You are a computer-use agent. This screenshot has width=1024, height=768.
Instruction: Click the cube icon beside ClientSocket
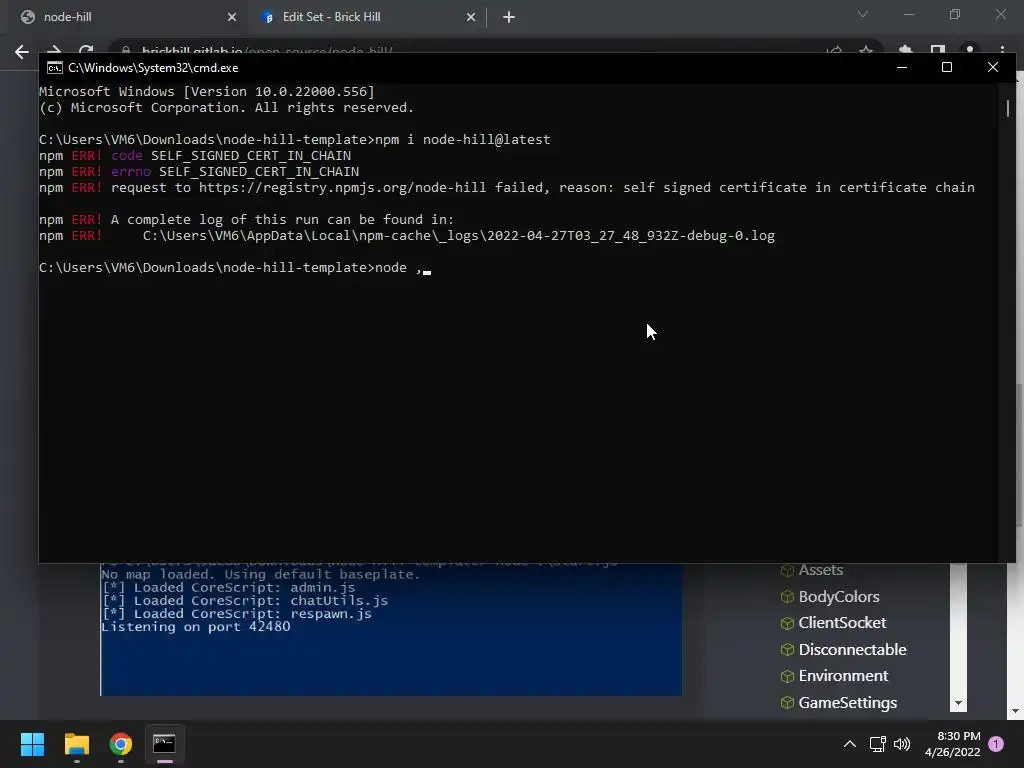[787, 624]
